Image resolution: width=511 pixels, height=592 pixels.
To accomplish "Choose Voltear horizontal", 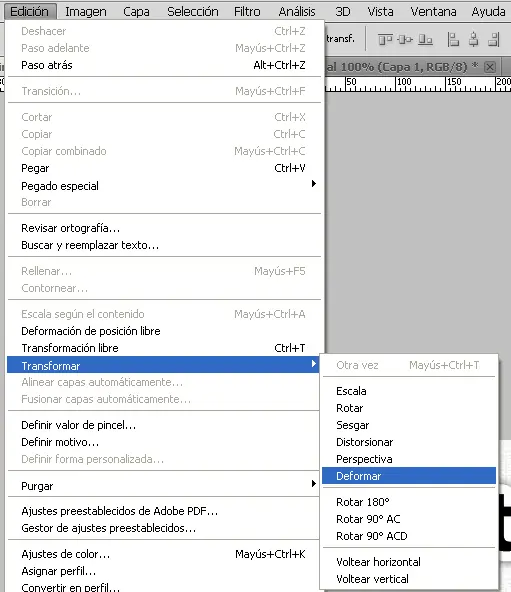I will coord(409,562).
